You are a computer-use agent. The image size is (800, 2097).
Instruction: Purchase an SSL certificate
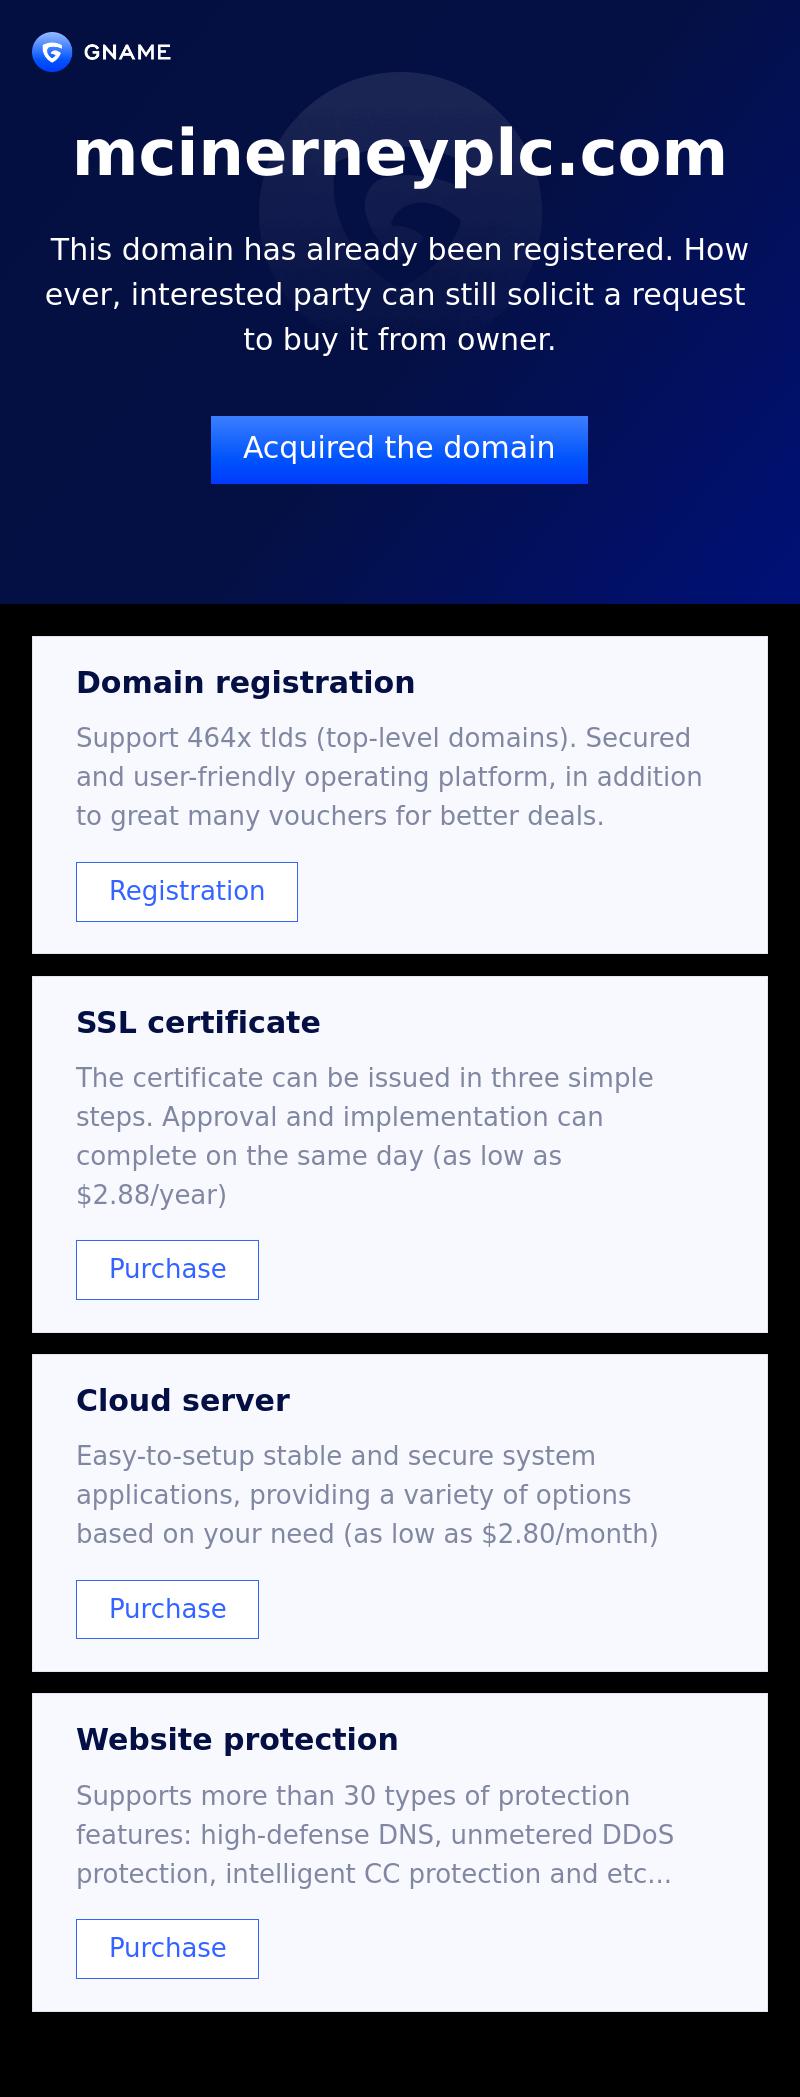167,1269
